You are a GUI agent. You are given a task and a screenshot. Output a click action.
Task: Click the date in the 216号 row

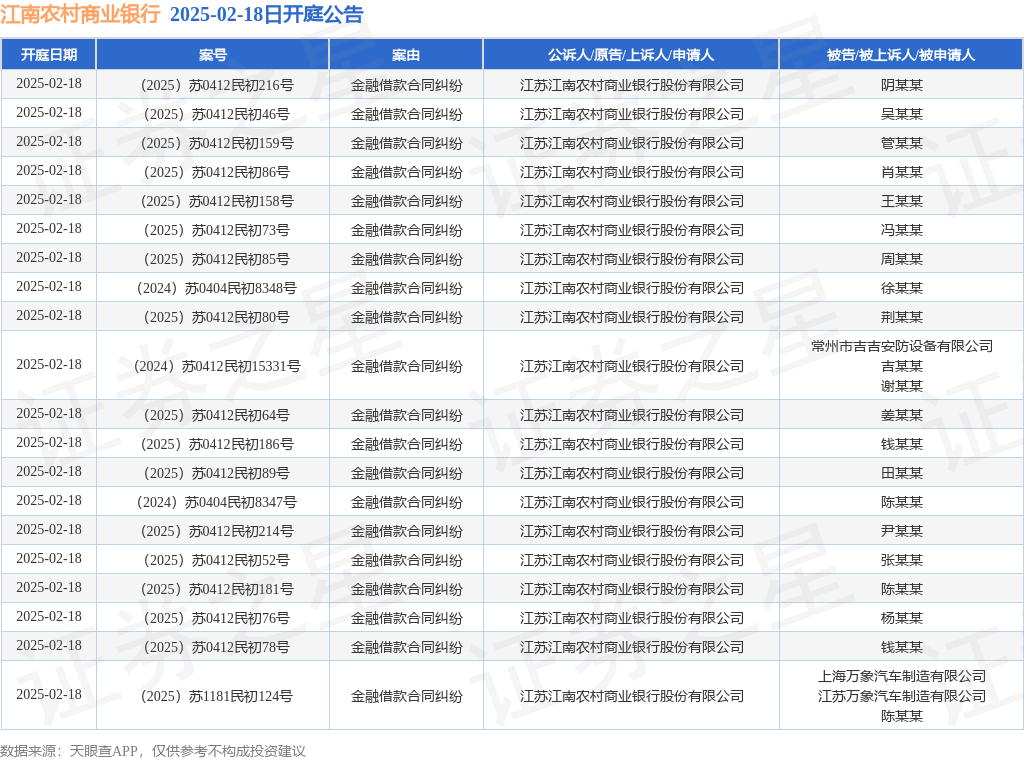(49, 84)
